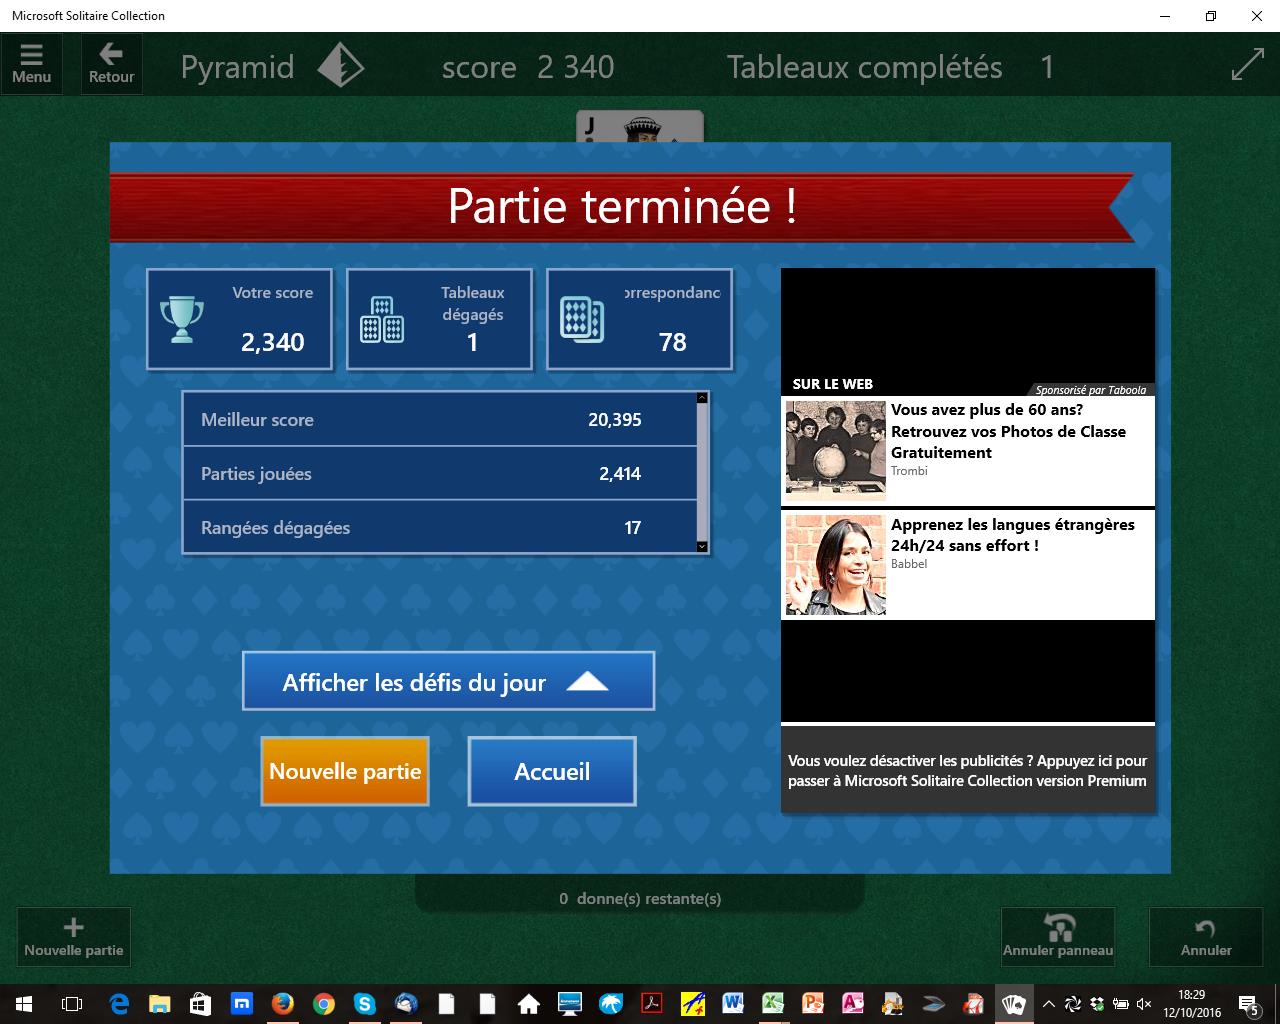Click the Nouvelle partie plus icon at bottom left
Viewport: 1280px width, 1024px height.
(73, 936)
